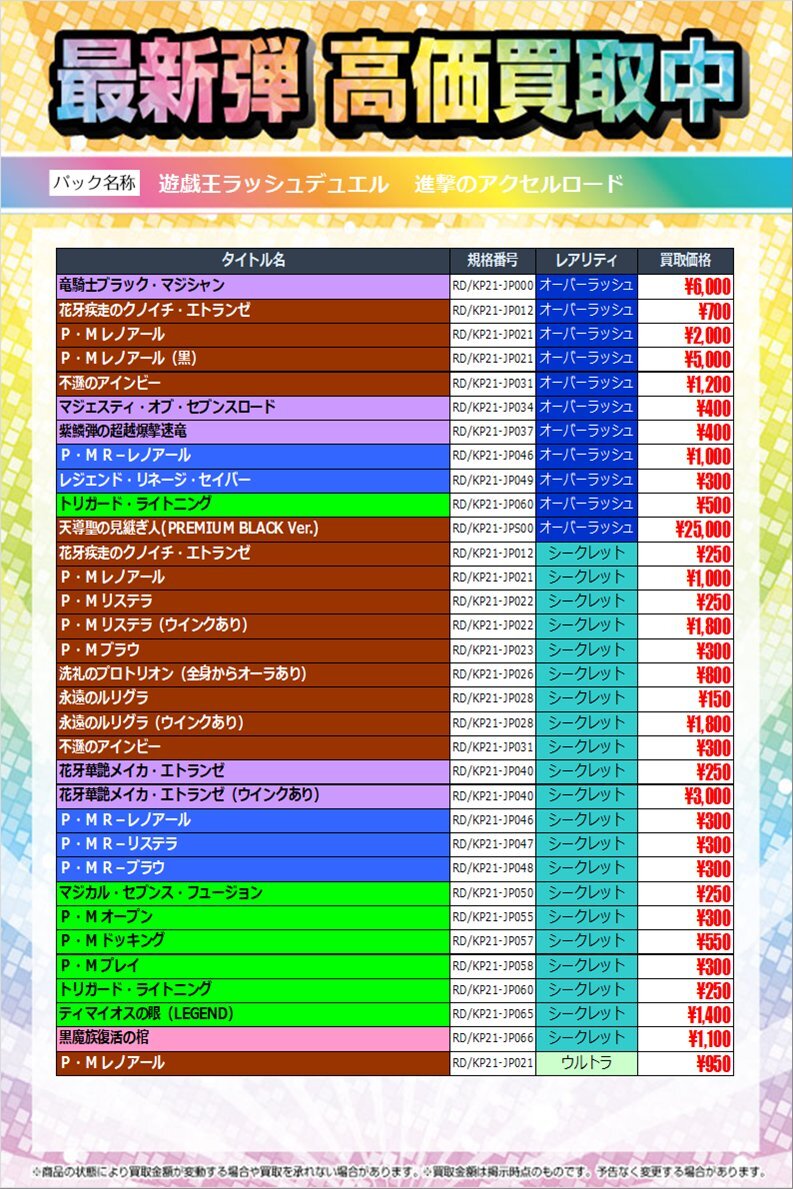Click the レアリティ column header
This screenshot has width=793, height=1189.
586,260
